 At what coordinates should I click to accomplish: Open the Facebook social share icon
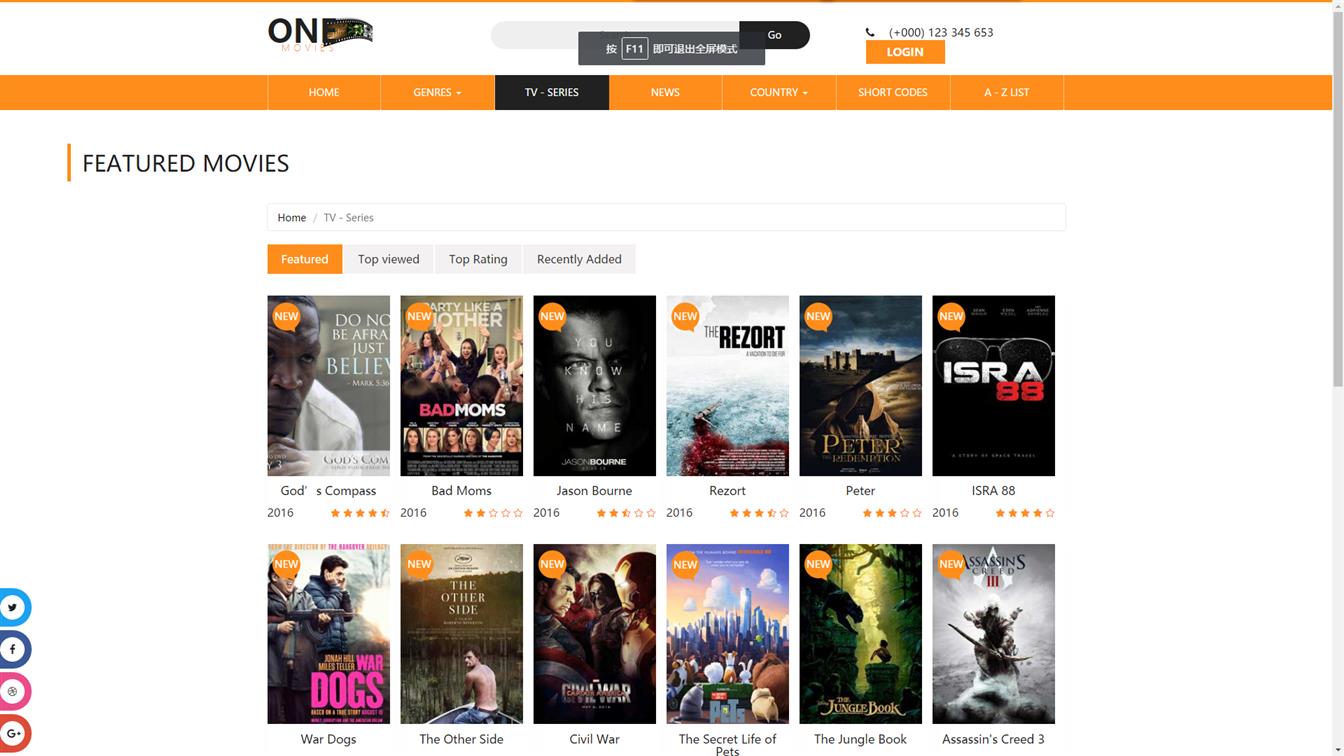[x=14, y=649]
